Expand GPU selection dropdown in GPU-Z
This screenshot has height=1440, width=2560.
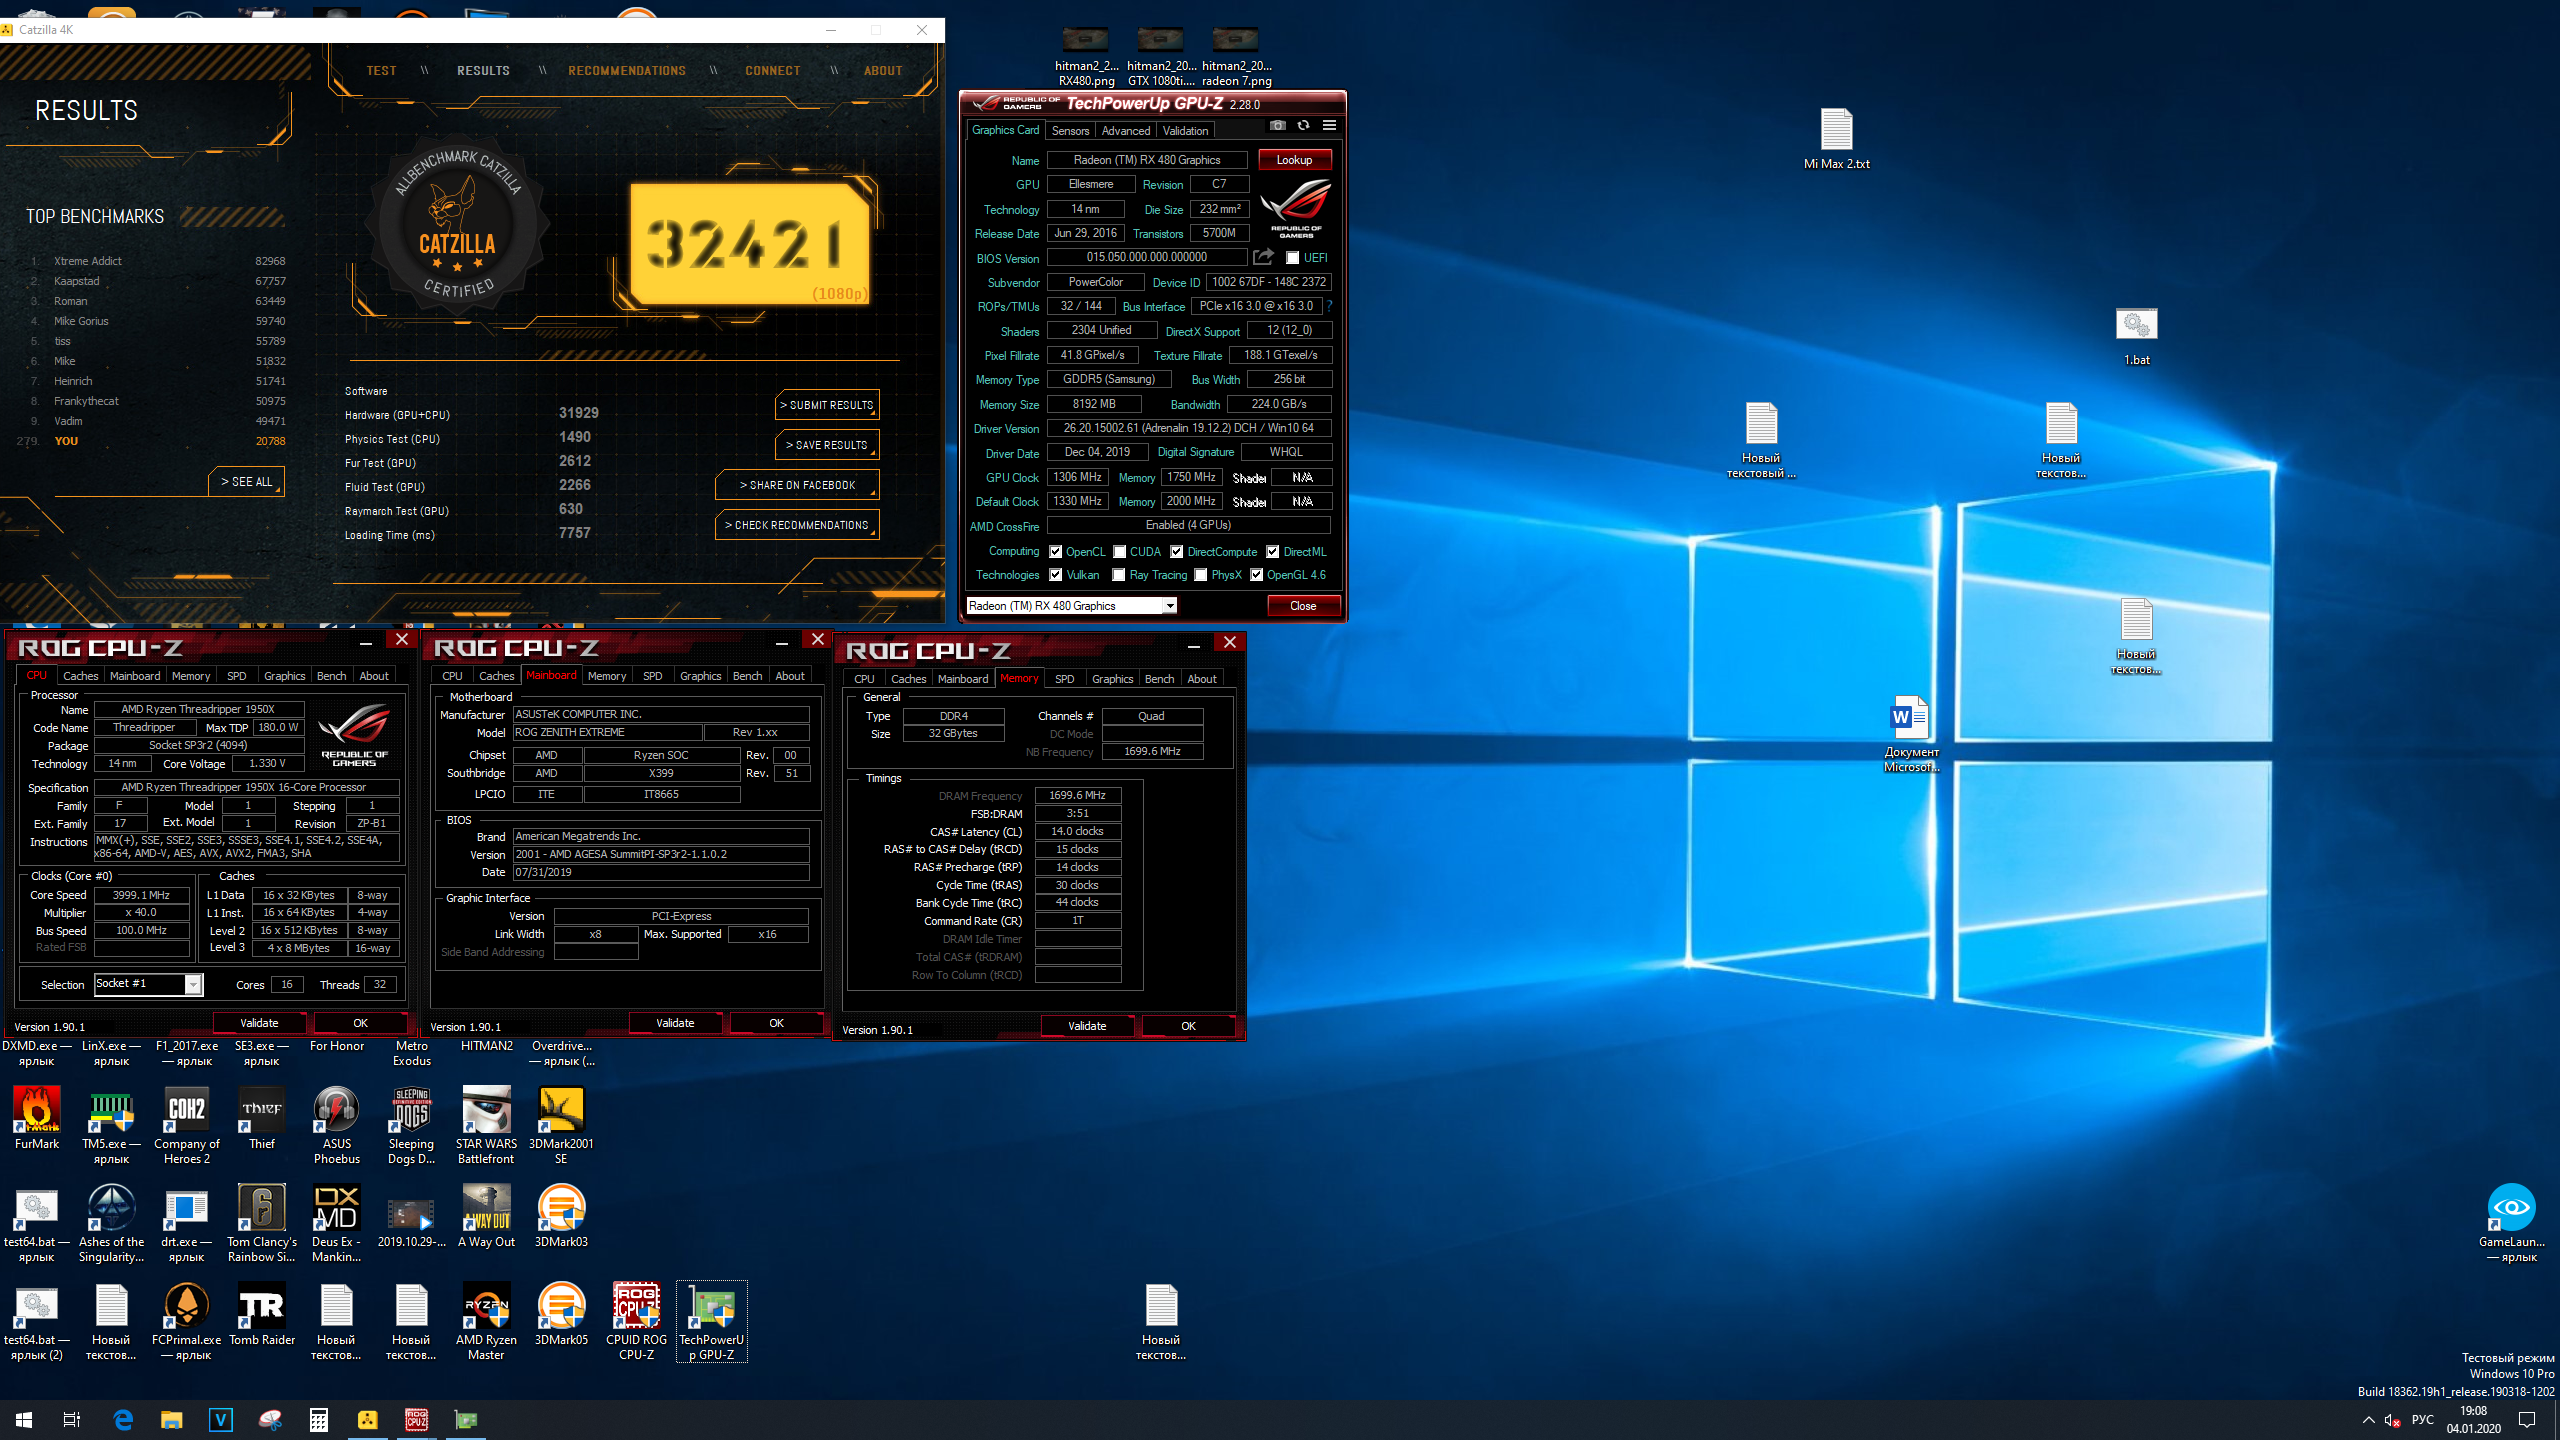tap(1169, 606)
